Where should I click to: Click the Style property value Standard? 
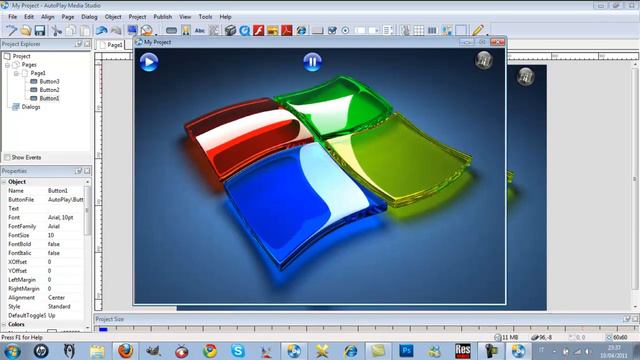(59, 307)
